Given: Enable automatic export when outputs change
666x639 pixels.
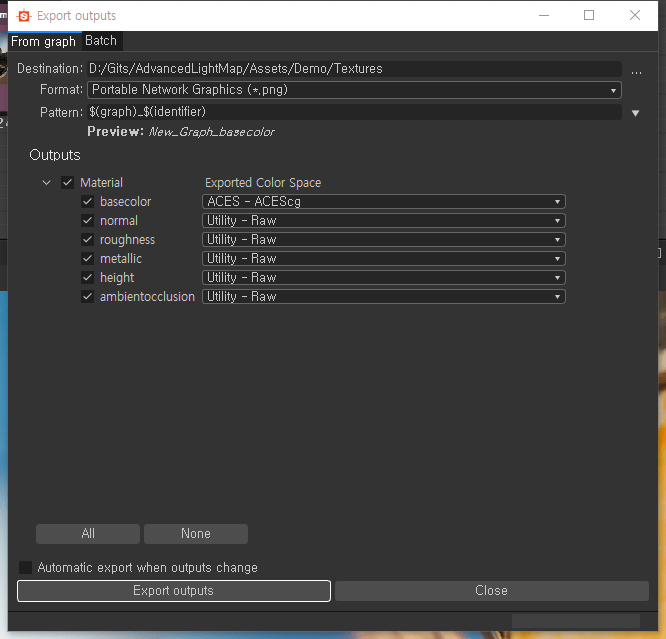Looking at the screenshot, I should (x=26, y=568).
